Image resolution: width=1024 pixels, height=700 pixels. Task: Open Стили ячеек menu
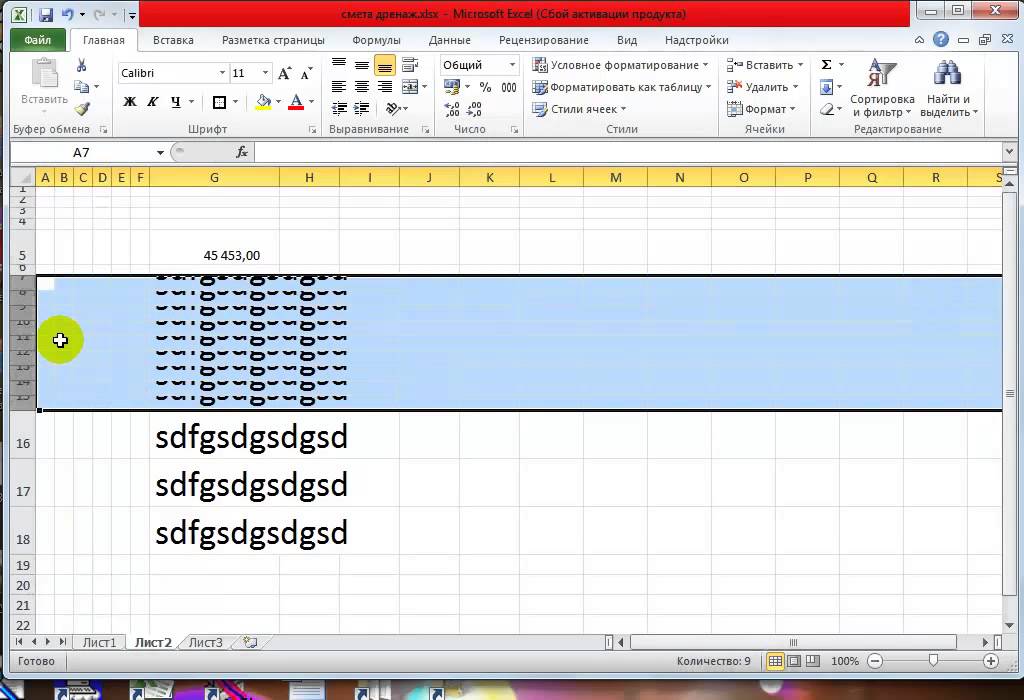[x=579, y=109]
